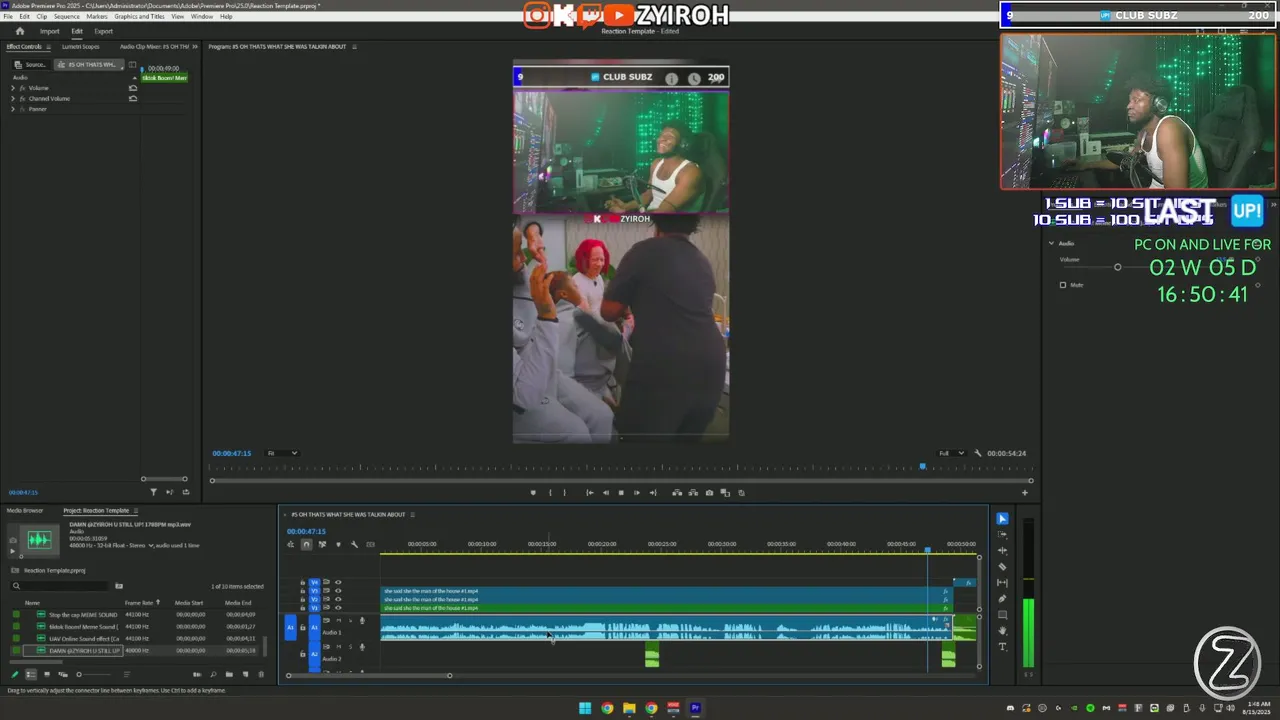The width and height of the screenshot is (1280, 720).
Task: Open playback resolution Full dropdown
Action: (x=950, y=453)
